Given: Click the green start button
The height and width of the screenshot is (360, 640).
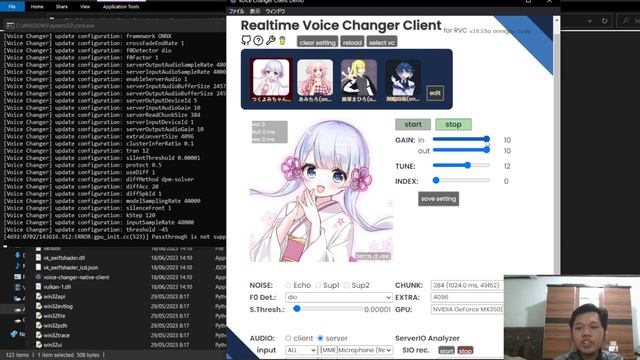Looking at the screenshot, I should (413, 124).
